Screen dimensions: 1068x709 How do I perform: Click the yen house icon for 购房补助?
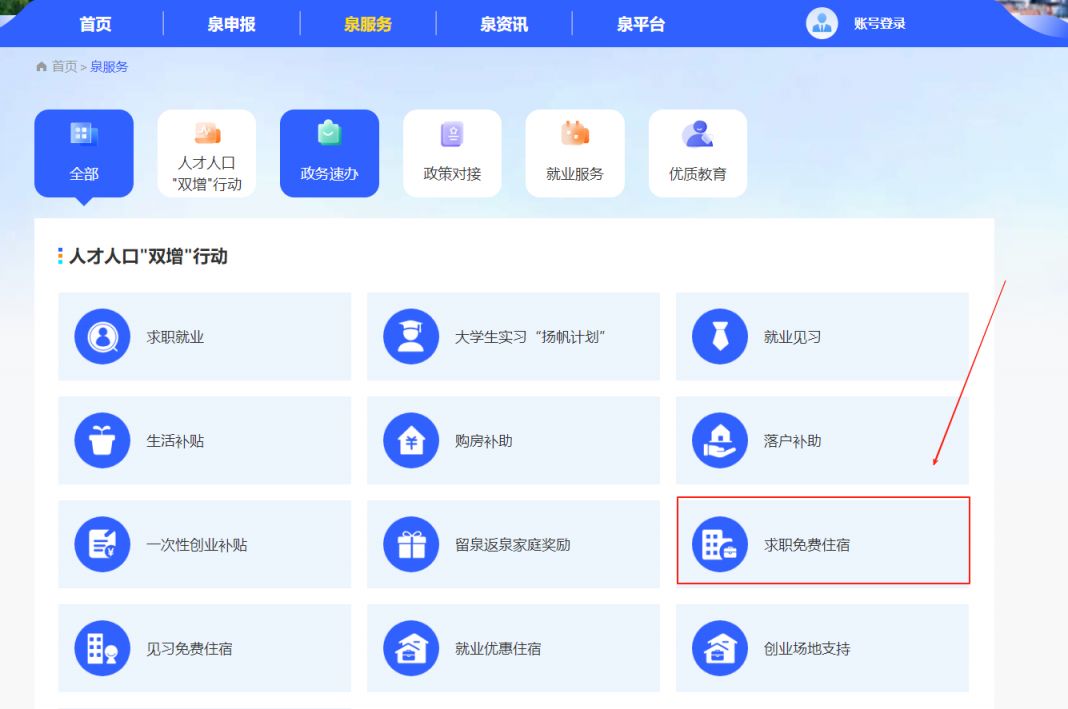tap(411, 441)
